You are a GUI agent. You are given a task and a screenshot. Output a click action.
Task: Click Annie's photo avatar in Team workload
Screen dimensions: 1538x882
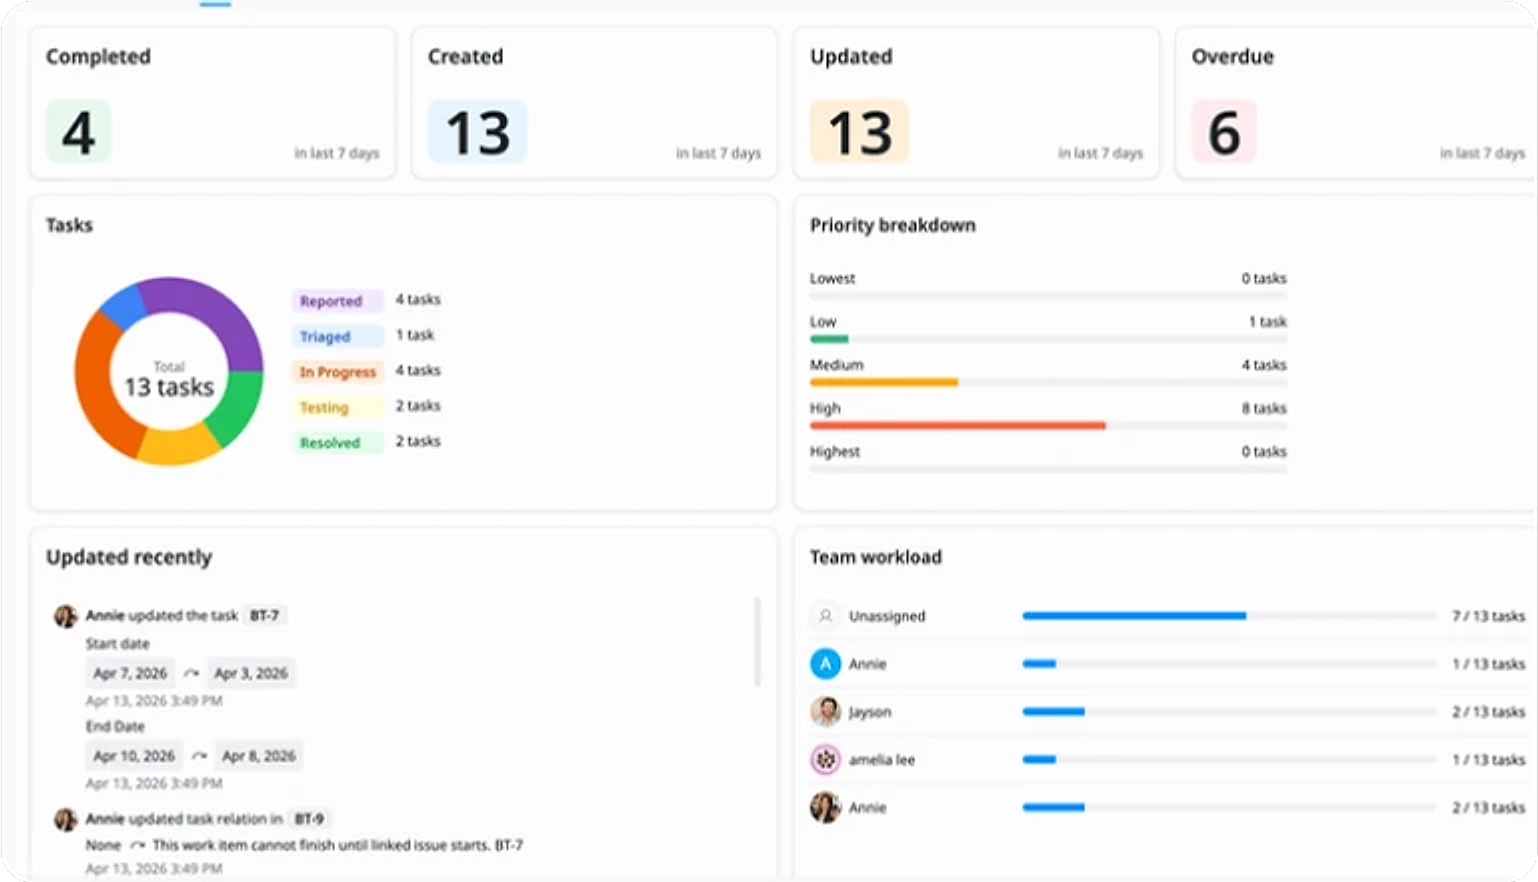point(825,807)
